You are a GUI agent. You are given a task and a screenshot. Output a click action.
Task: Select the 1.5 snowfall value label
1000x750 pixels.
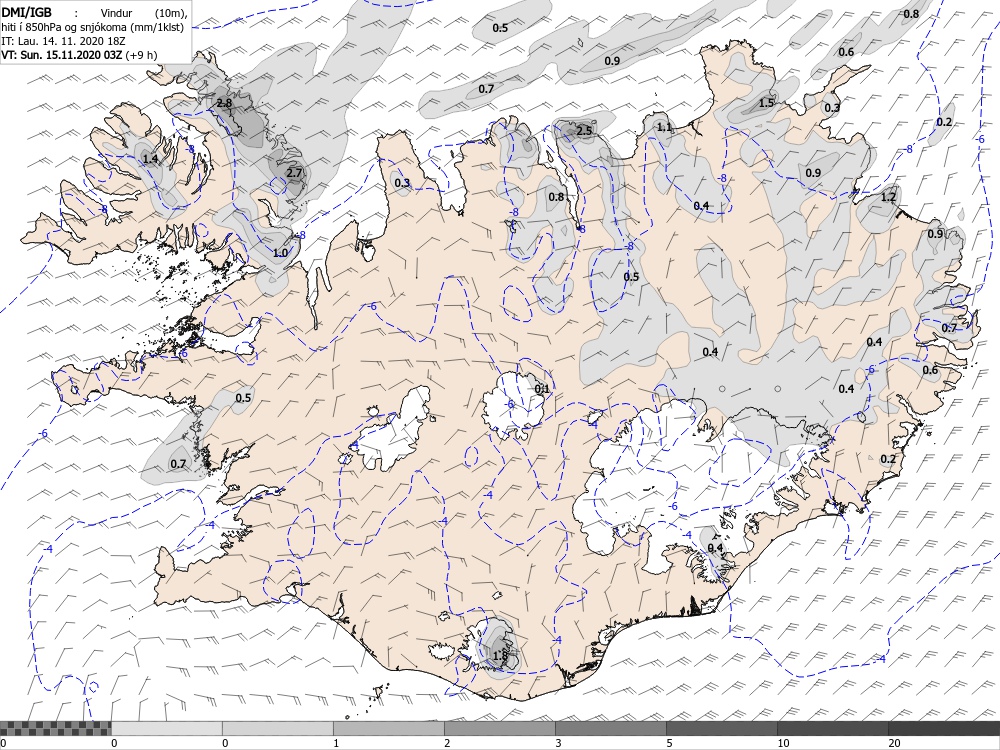pyautogui.click(x=767, y=103)
